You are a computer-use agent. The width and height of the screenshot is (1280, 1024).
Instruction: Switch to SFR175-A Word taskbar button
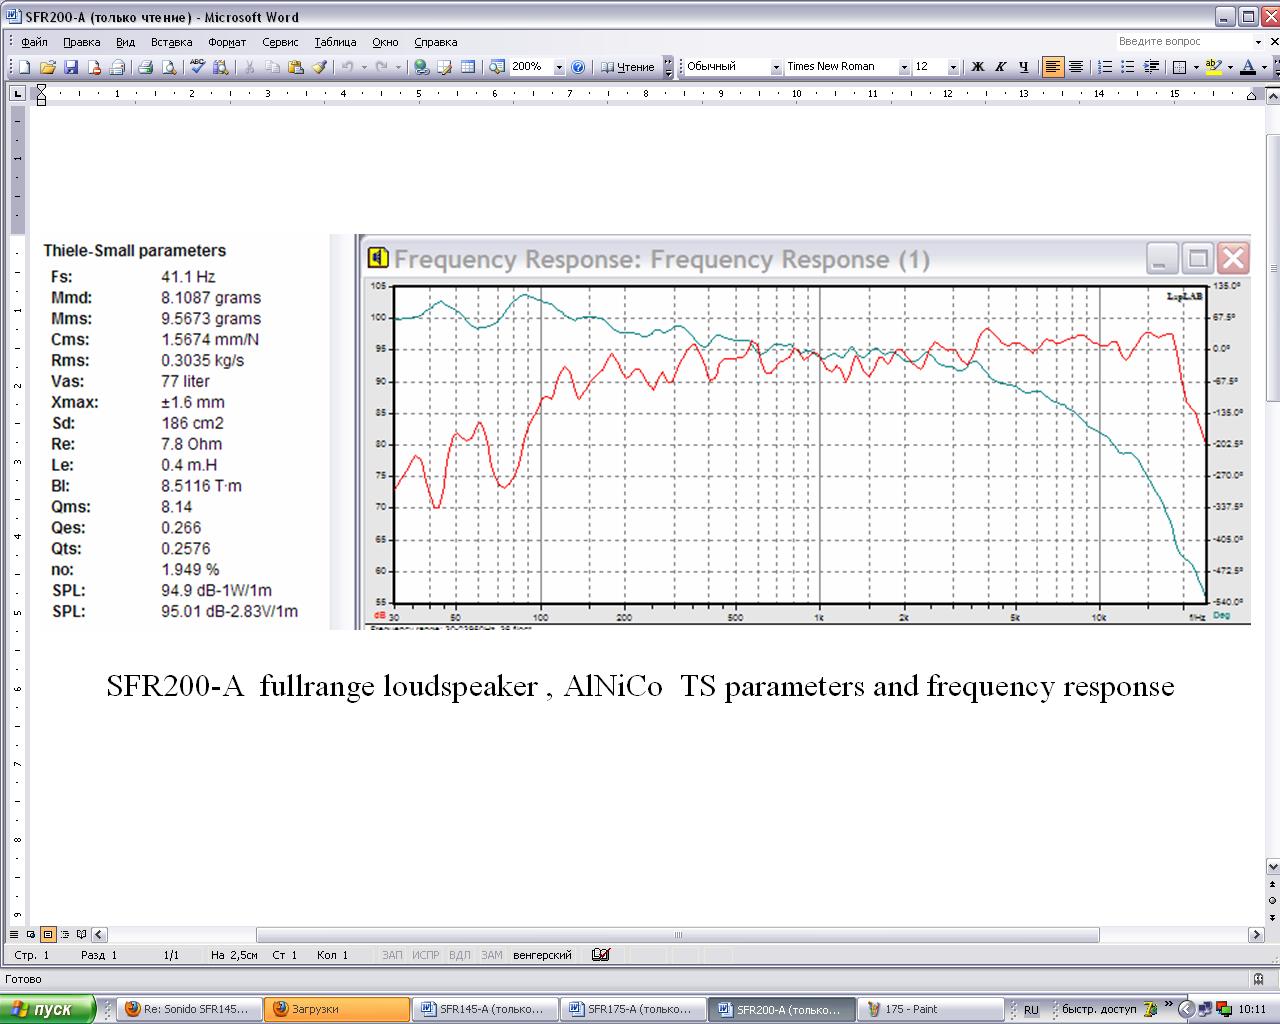632,1009
